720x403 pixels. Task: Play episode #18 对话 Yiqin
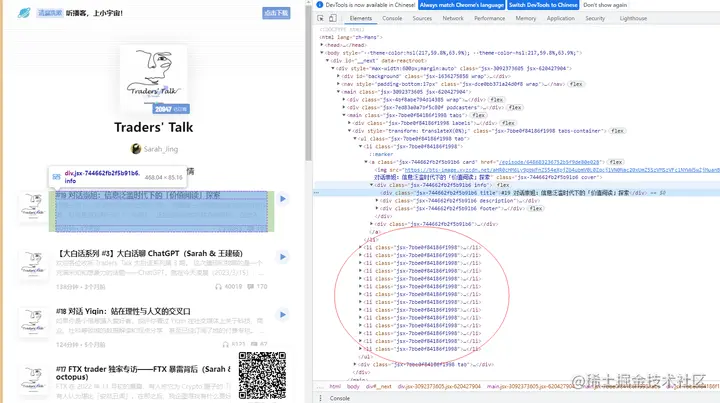coord(283,314)
